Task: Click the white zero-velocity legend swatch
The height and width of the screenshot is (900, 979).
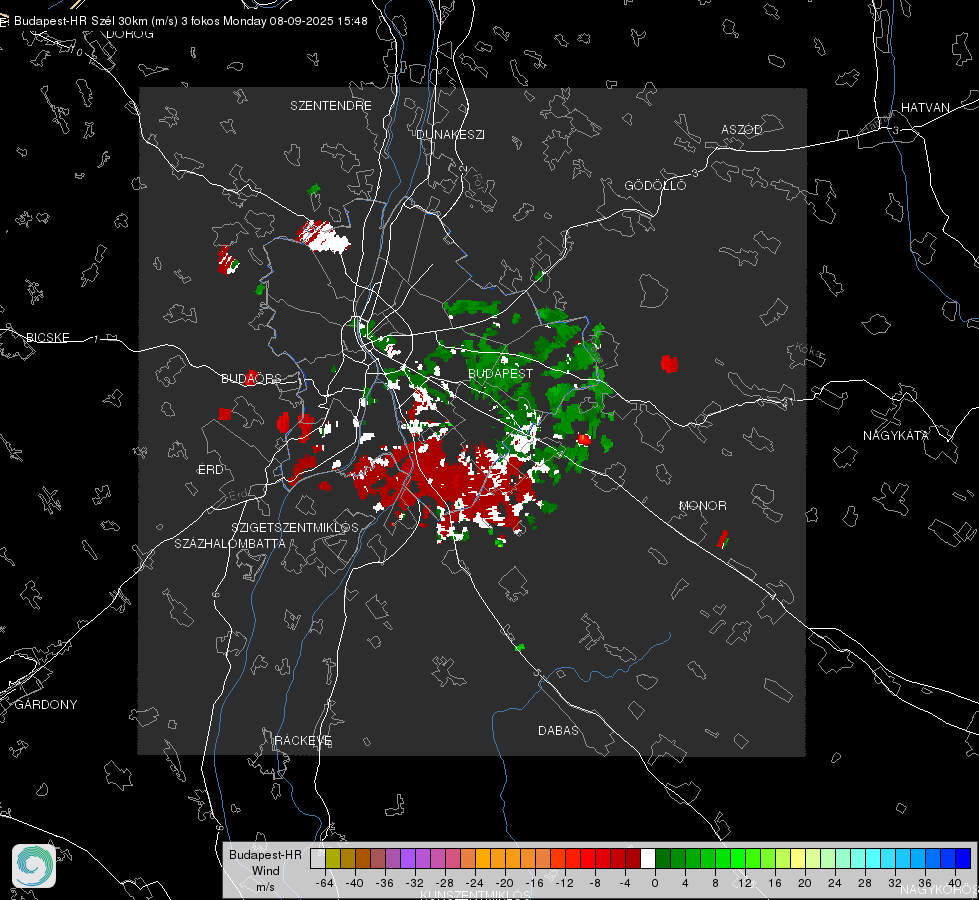Action: pyautogui.click(x=648, y=858)
